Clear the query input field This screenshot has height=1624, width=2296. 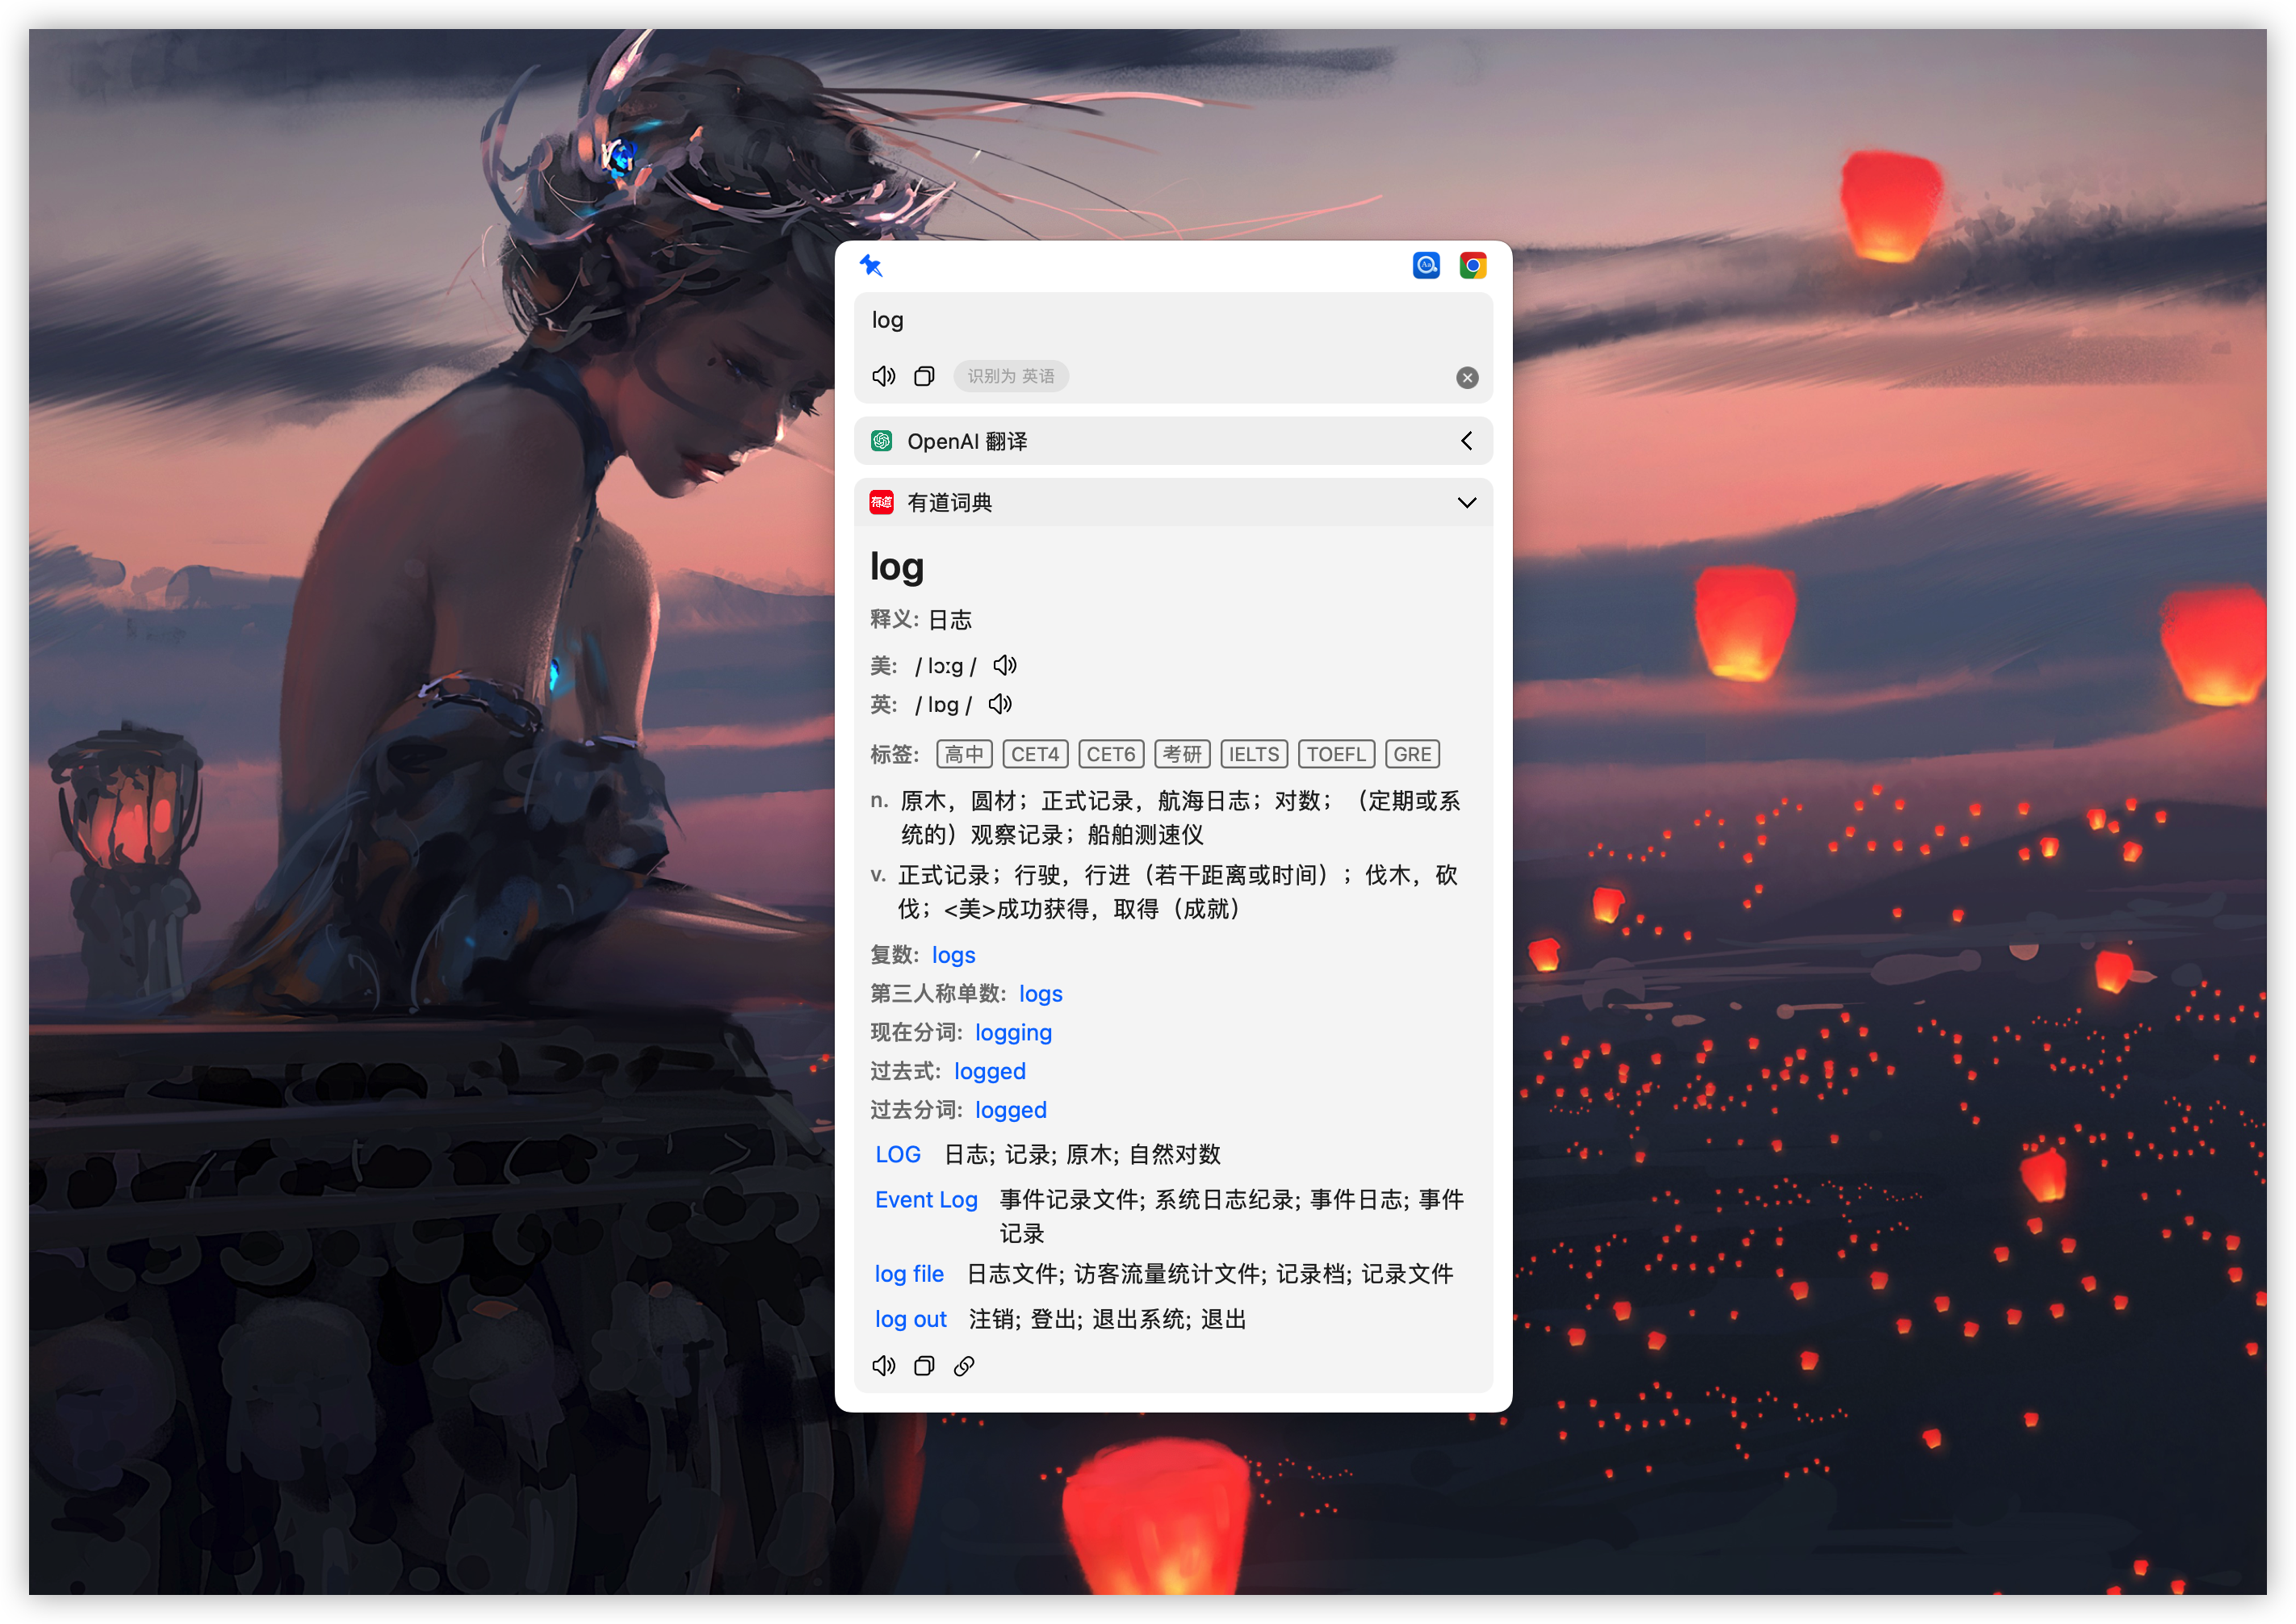(1466, 377)
